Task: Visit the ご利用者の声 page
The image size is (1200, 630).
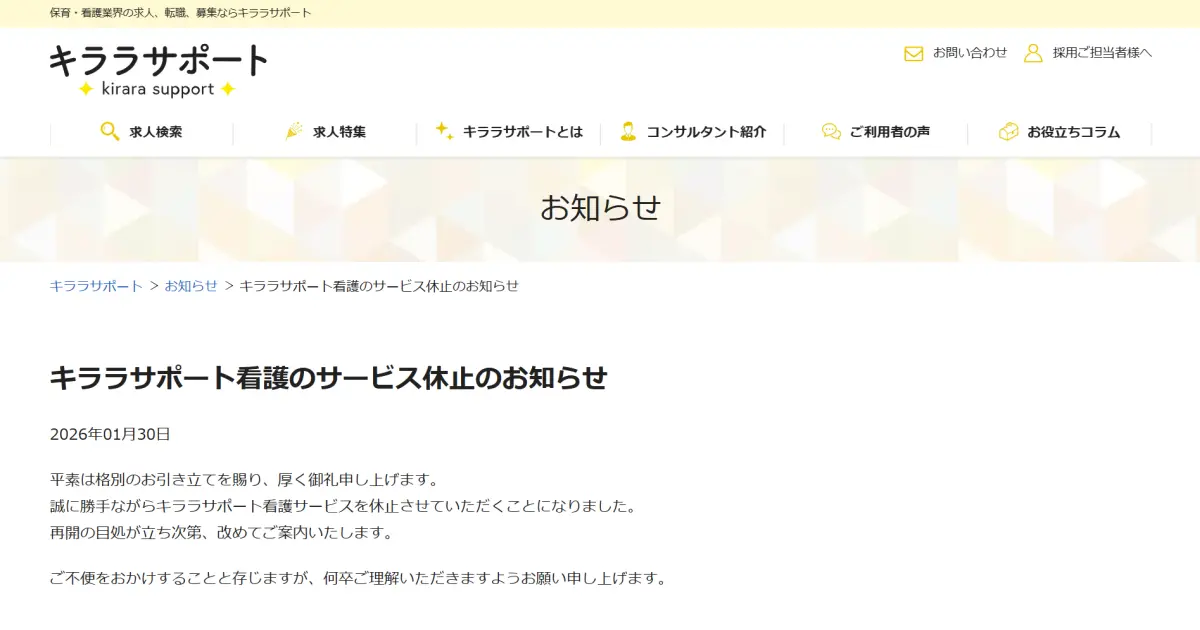Action: click(x=887, y=131)
